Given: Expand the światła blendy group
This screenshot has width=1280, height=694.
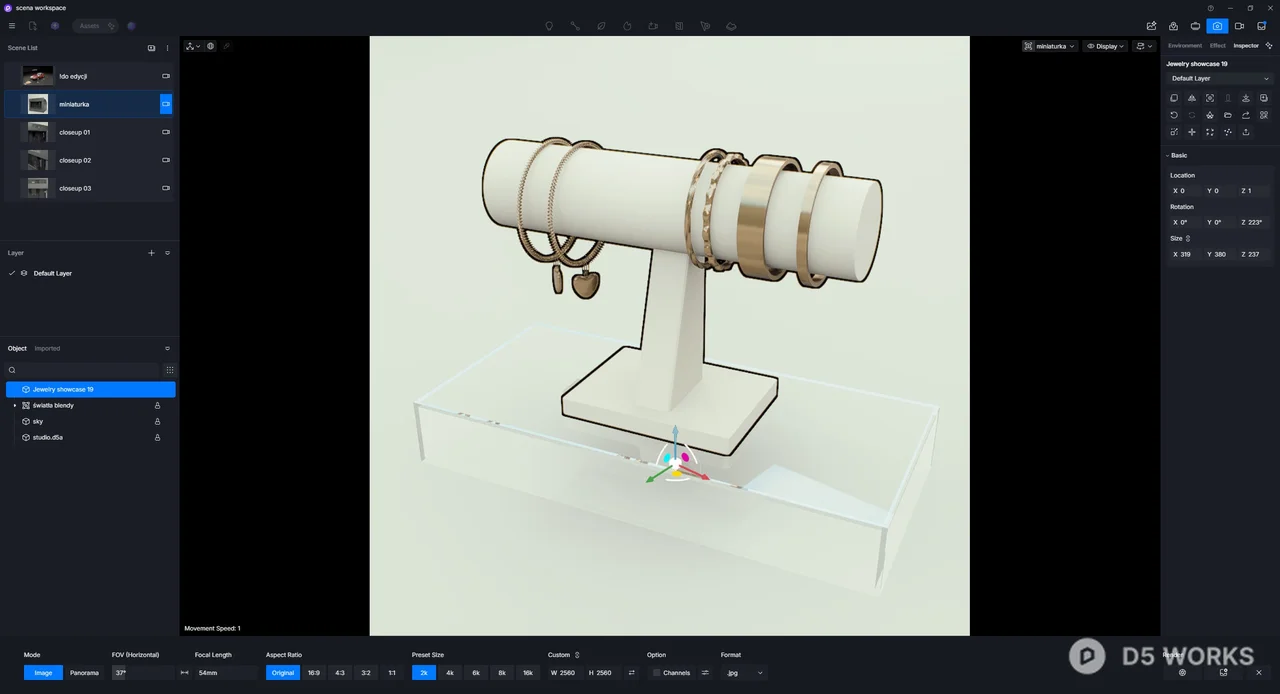Looking at the screenshot, I should point(14,405).
